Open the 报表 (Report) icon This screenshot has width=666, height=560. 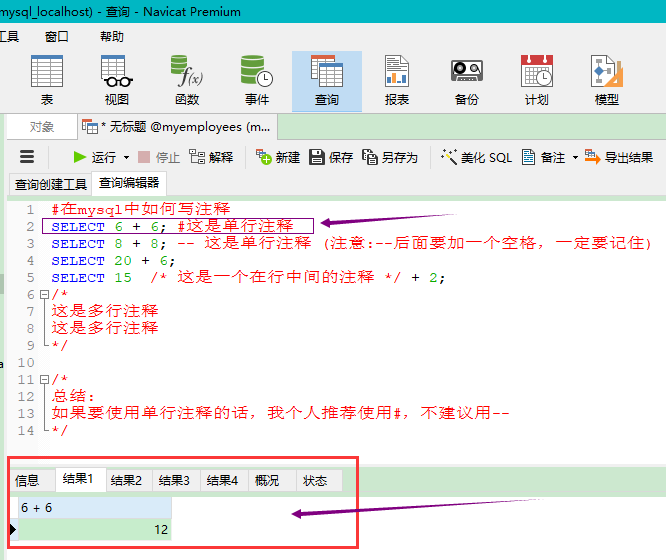[x=397, y=81]
